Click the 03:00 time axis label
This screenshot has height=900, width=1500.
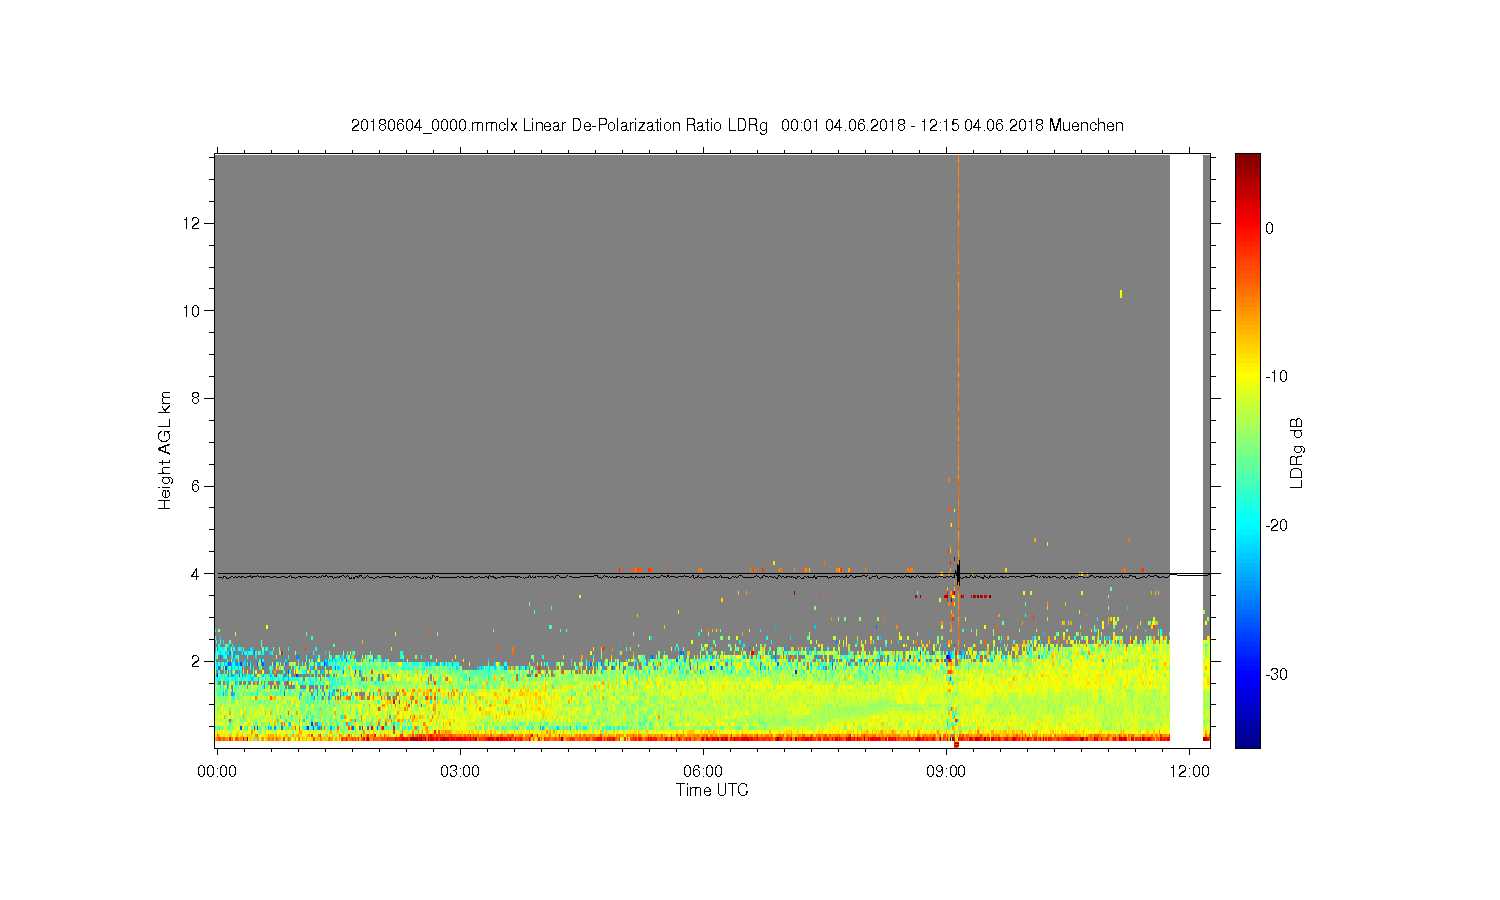[460, 772]
